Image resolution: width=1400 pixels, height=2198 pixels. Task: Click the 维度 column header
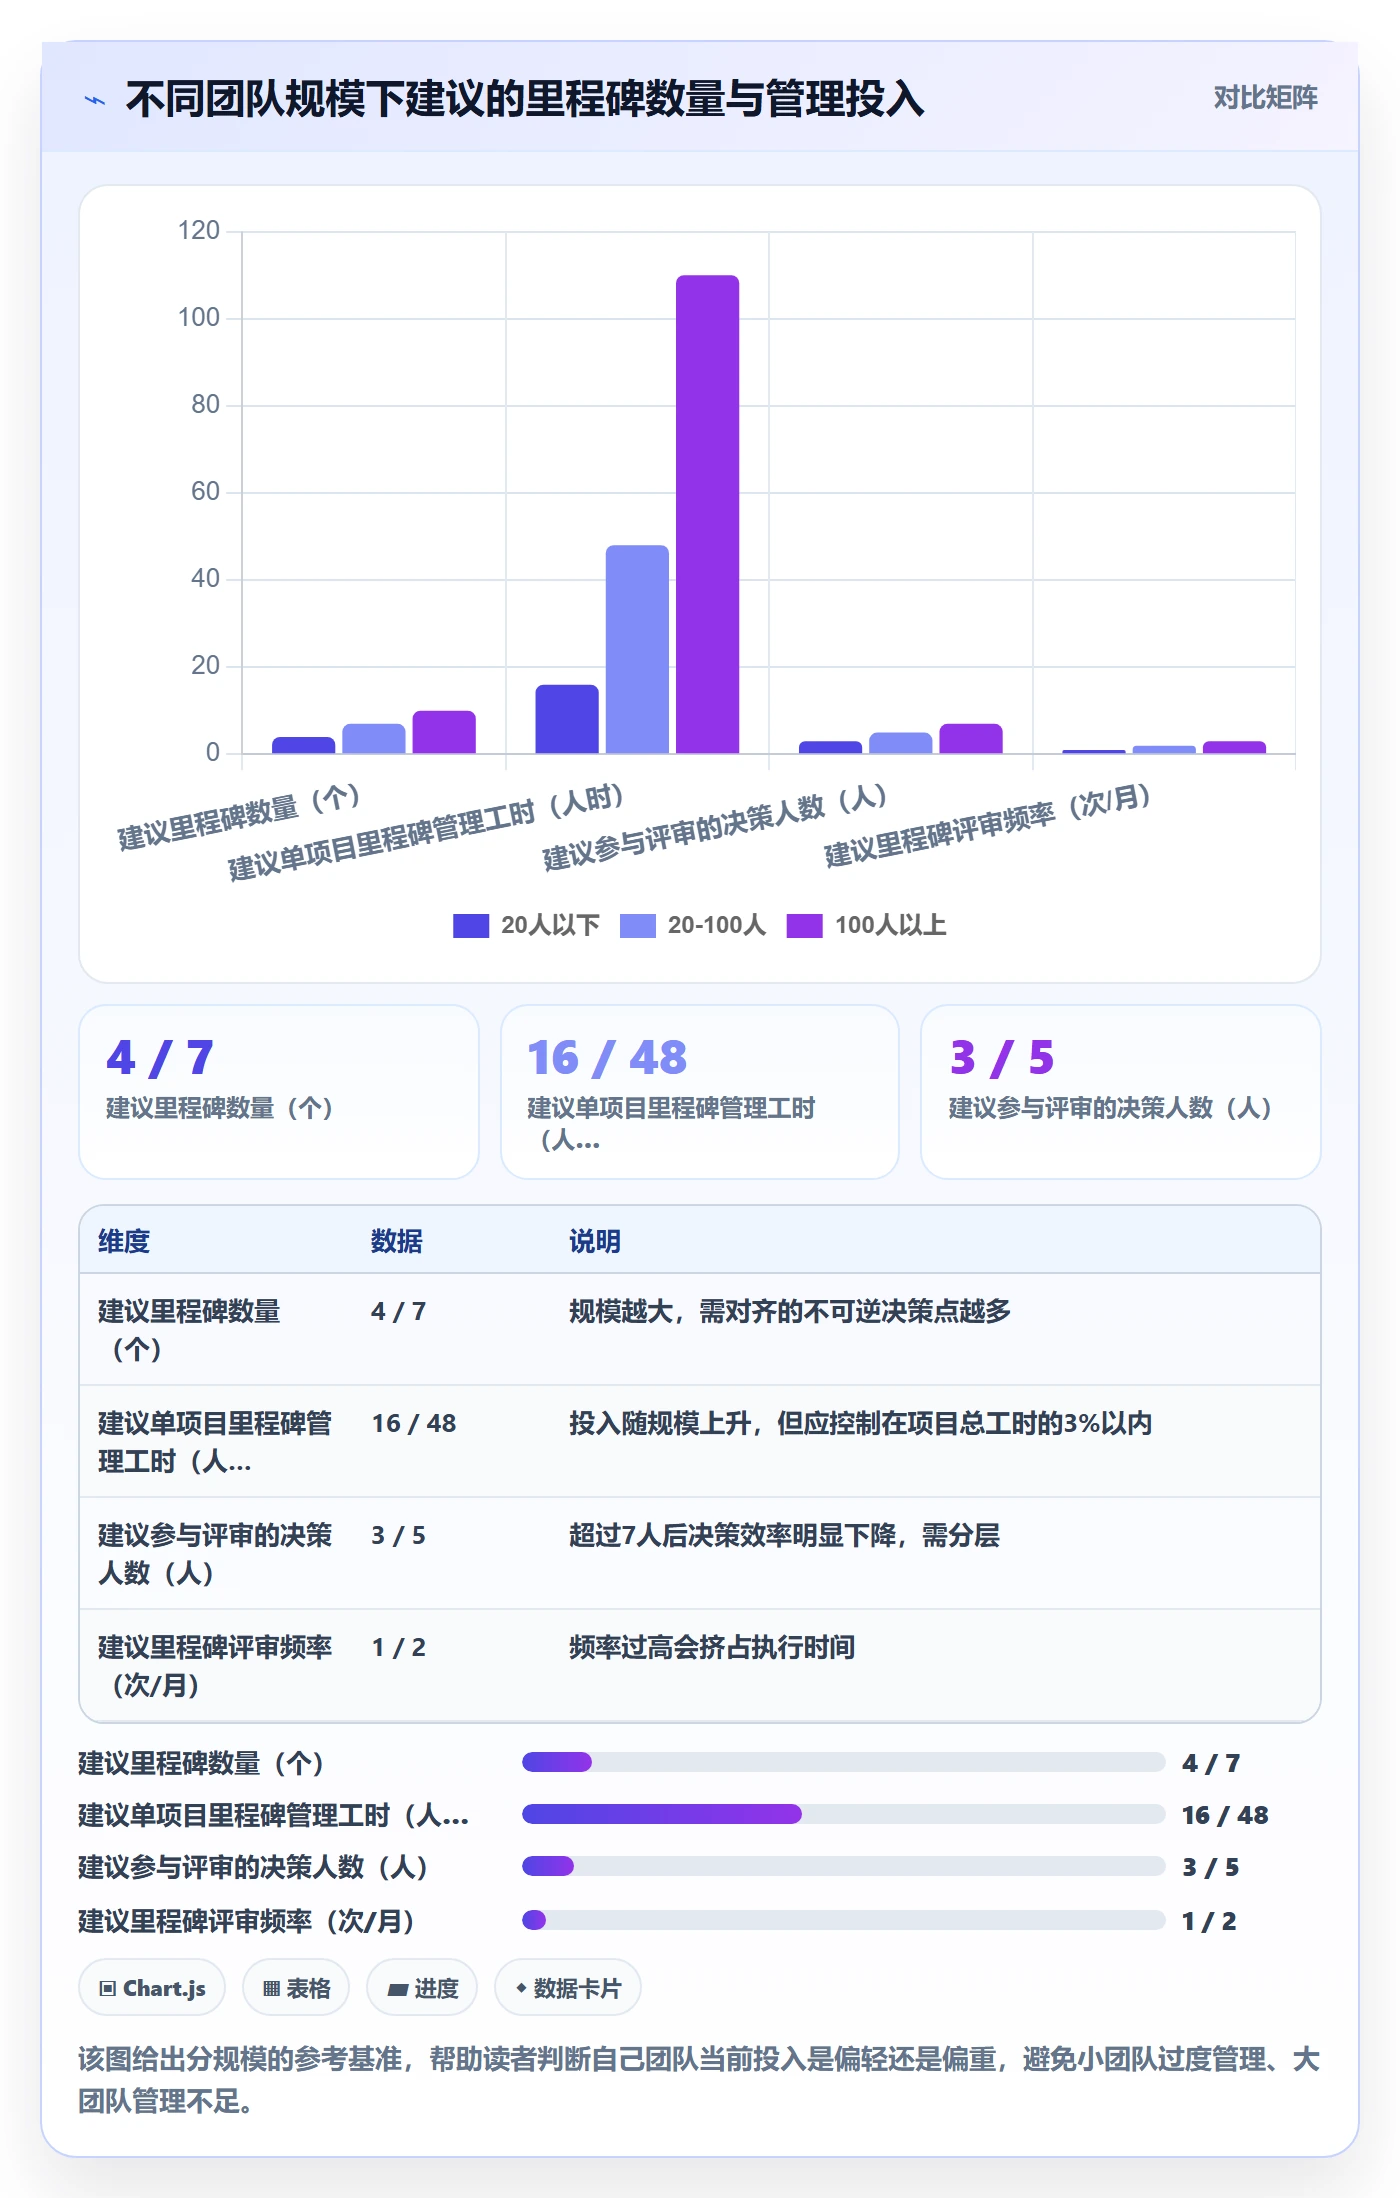(x=124, y=1241)
